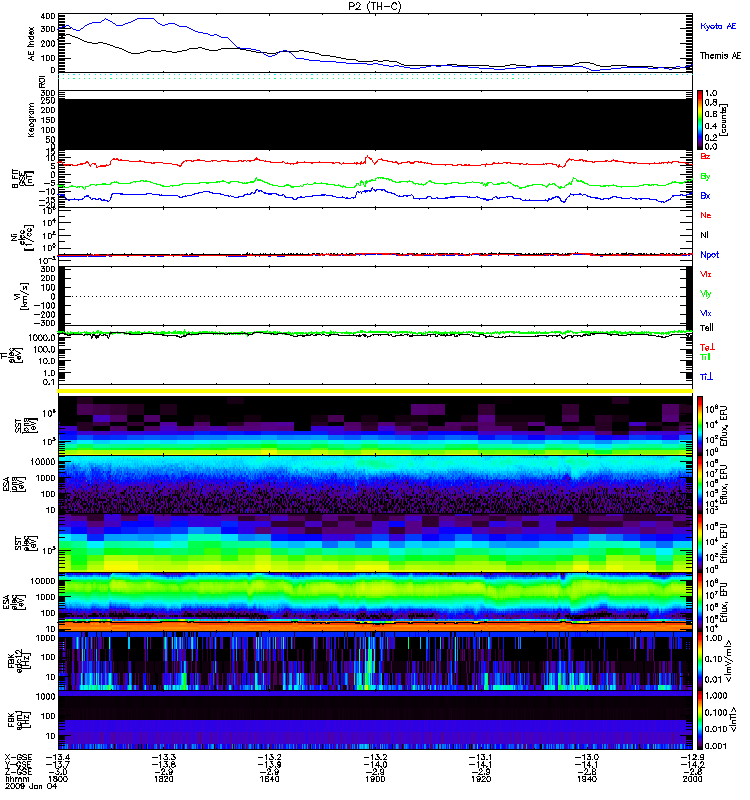
Task: Click the Keogram counts color bar
Action: (x=700, y=120)
